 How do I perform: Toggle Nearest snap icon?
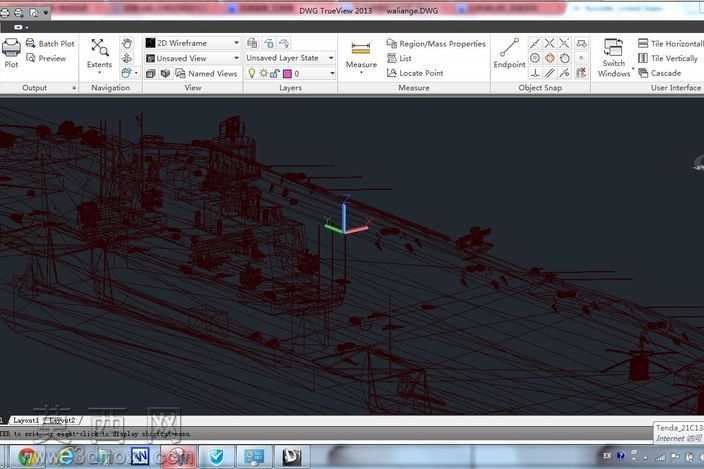pyautogui.click(x=564, y=73)
